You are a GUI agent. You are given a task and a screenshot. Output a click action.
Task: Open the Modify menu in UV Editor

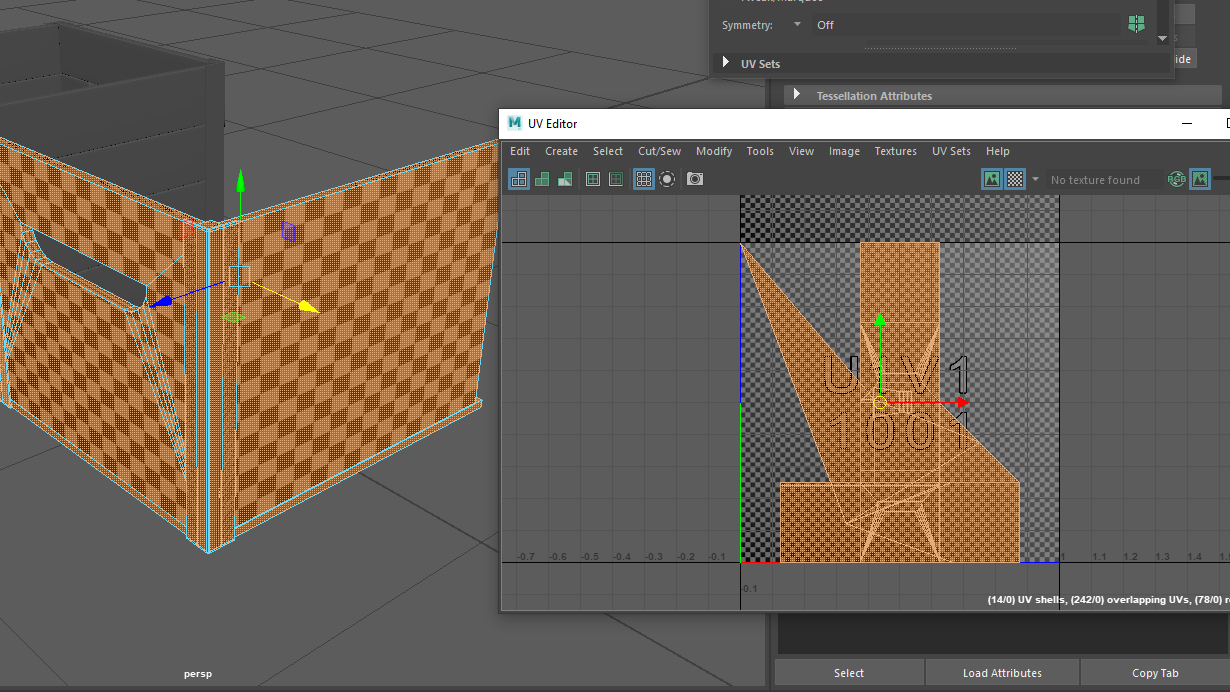(x=714, y=151)
